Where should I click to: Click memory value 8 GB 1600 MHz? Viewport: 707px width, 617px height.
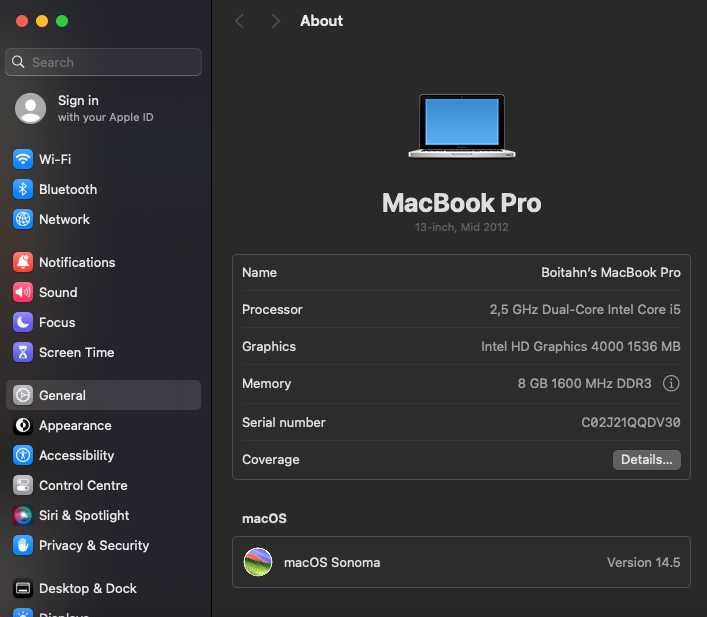[x=584, y=383]
